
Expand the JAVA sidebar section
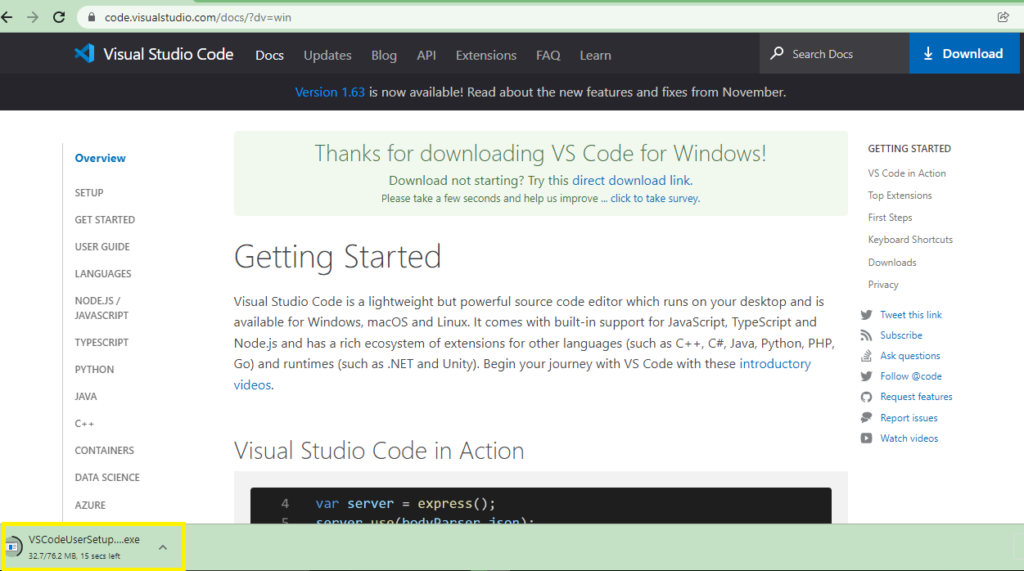point(86,397)
